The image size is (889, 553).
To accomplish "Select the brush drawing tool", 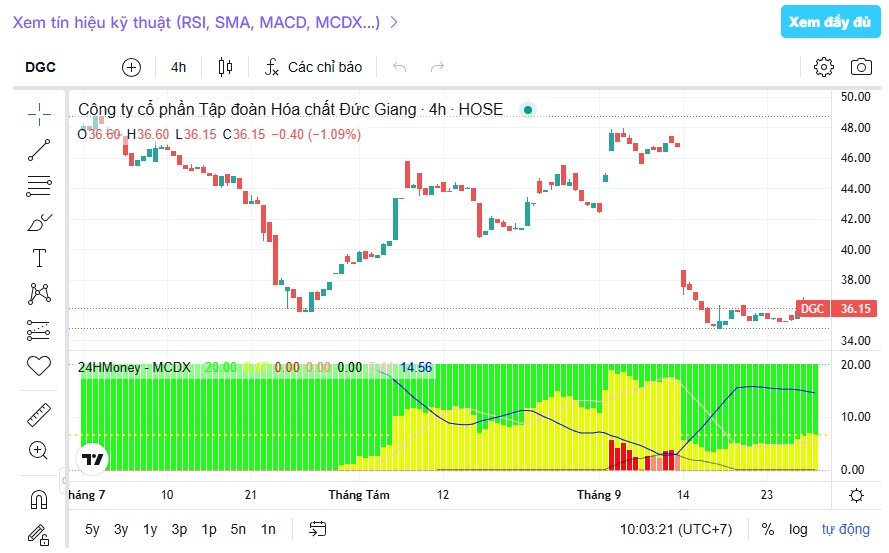I will click(x=39, y=222).
